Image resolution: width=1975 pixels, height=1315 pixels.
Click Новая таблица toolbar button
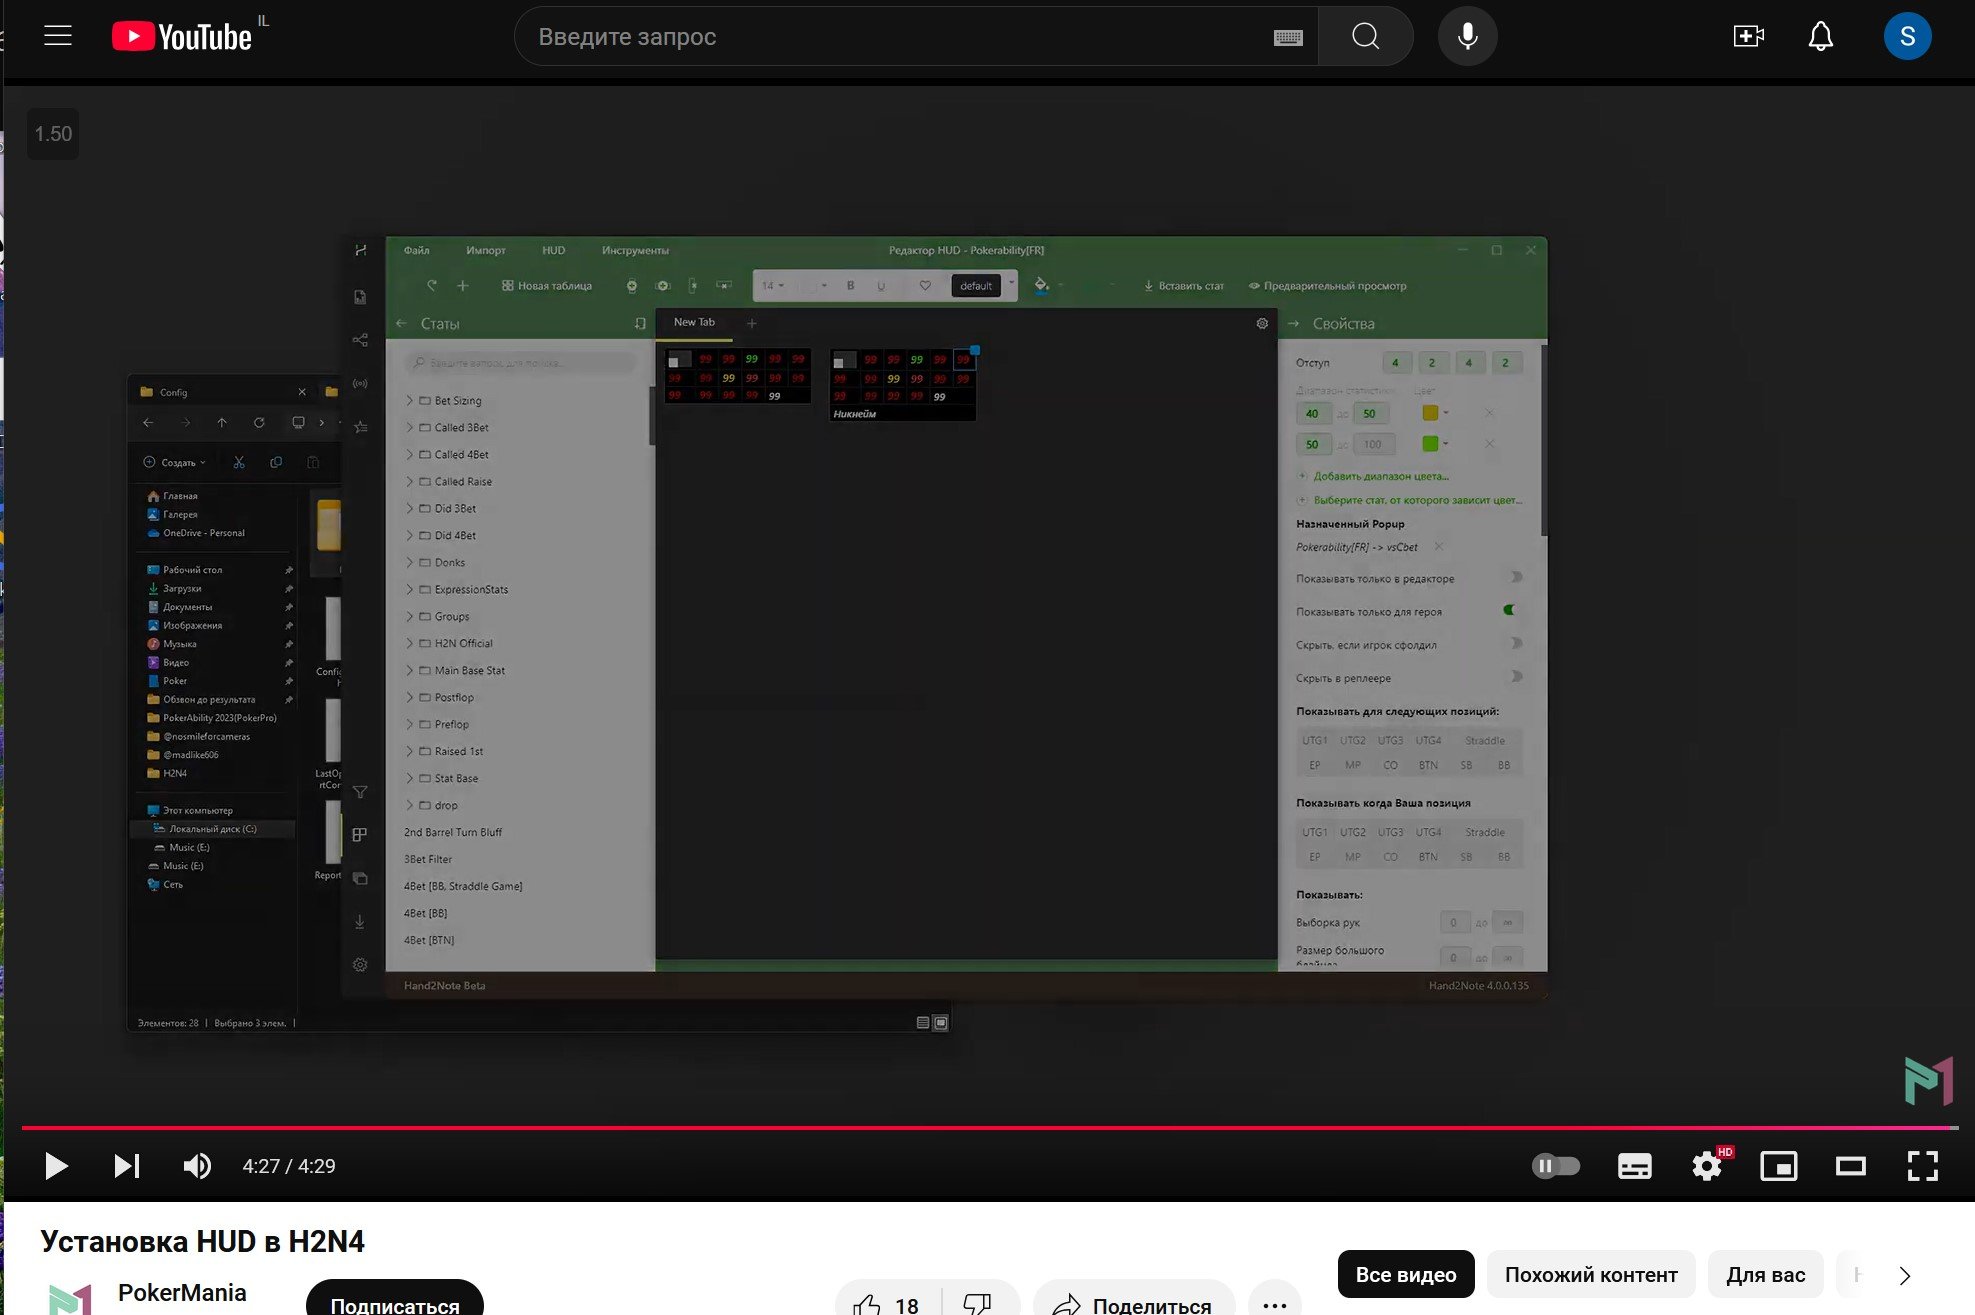547,286
